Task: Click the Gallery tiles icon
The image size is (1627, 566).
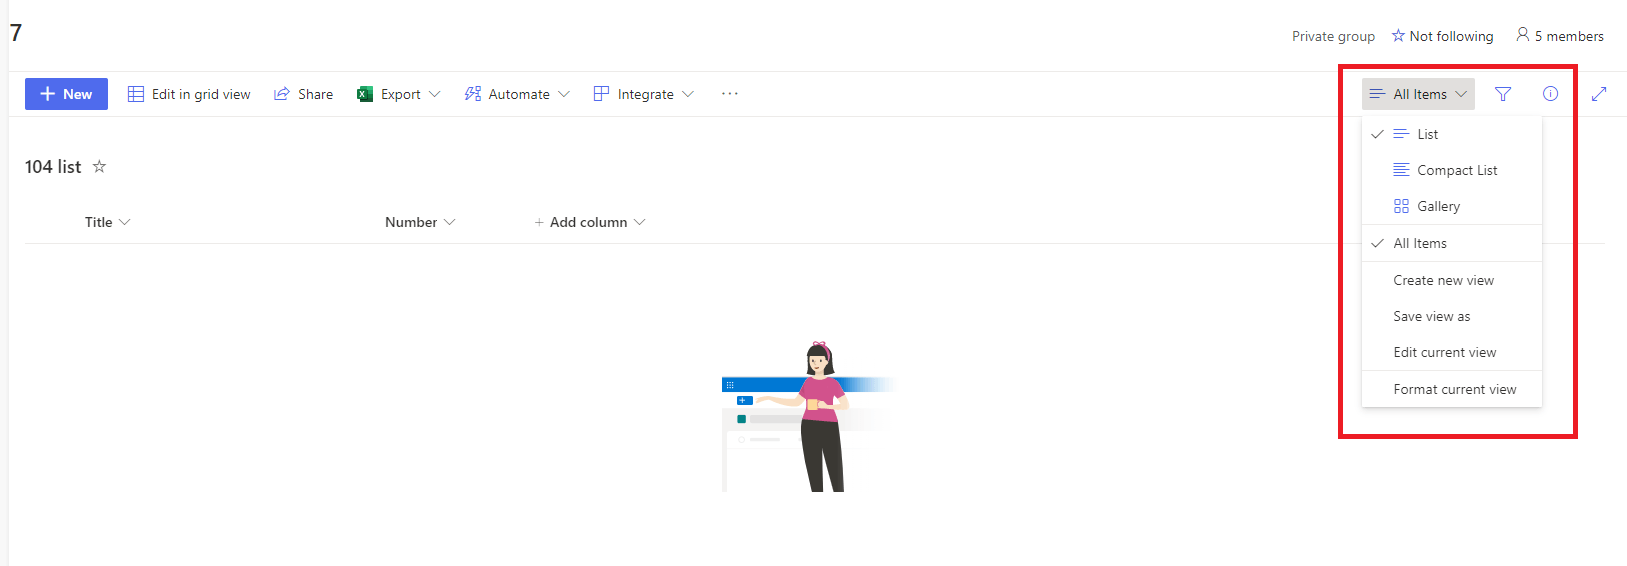Action: [x=1401, y=206]
